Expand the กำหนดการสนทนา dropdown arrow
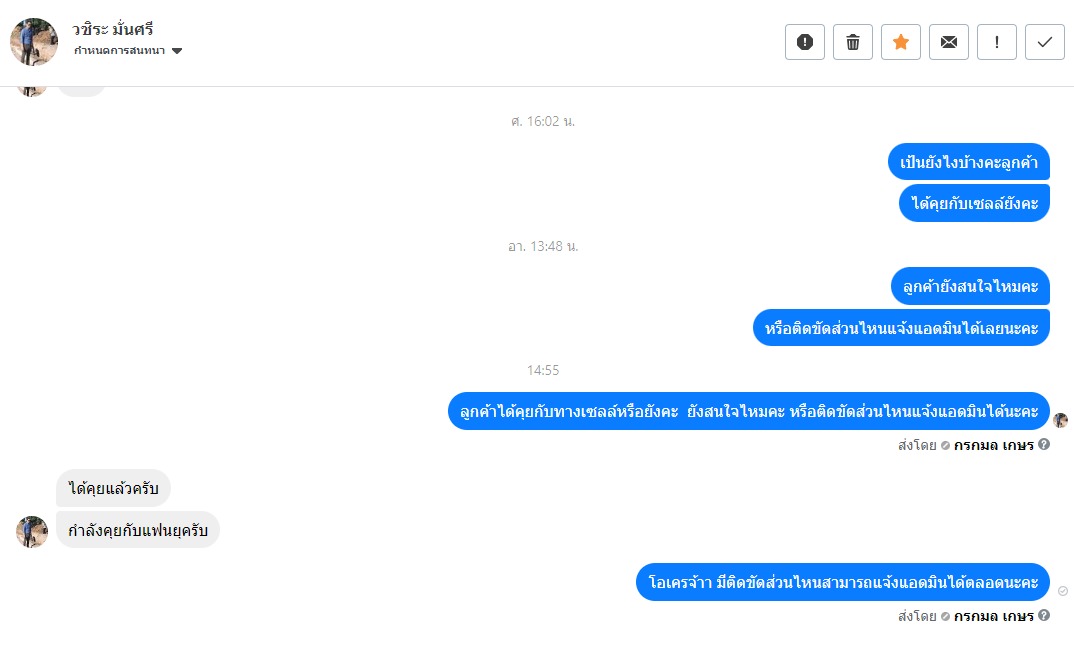Viewport: 1074px width, 651px height. pyautogui.click(x=177, y=51)
